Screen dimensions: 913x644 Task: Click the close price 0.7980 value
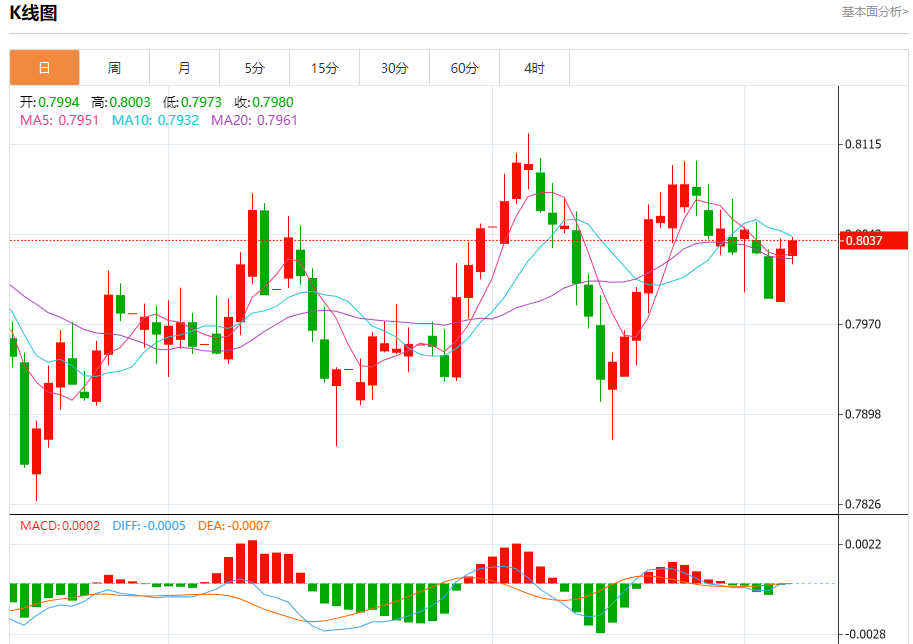tap(273, 102)
